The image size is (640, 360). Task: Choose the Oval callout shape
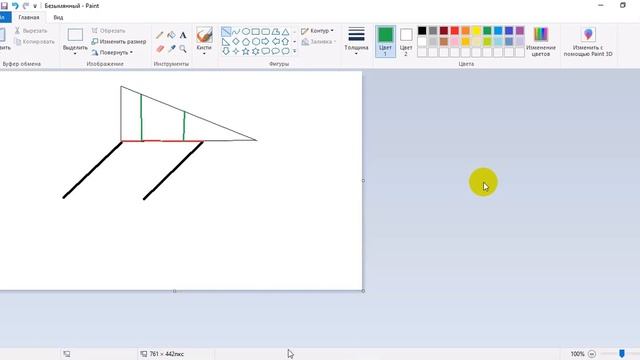276,51
